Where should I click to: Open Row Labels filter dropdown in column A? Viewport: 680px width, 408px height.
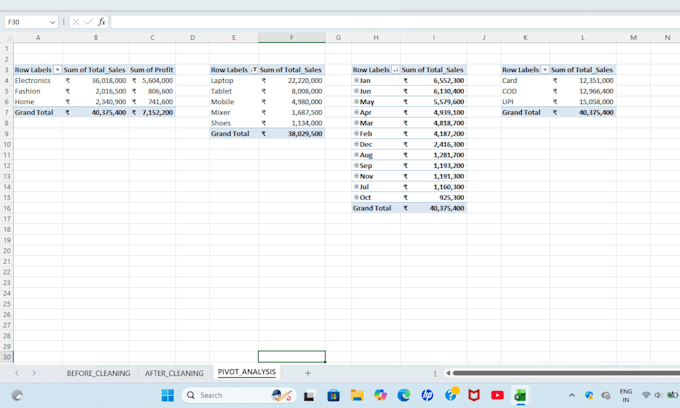[57, 69]
